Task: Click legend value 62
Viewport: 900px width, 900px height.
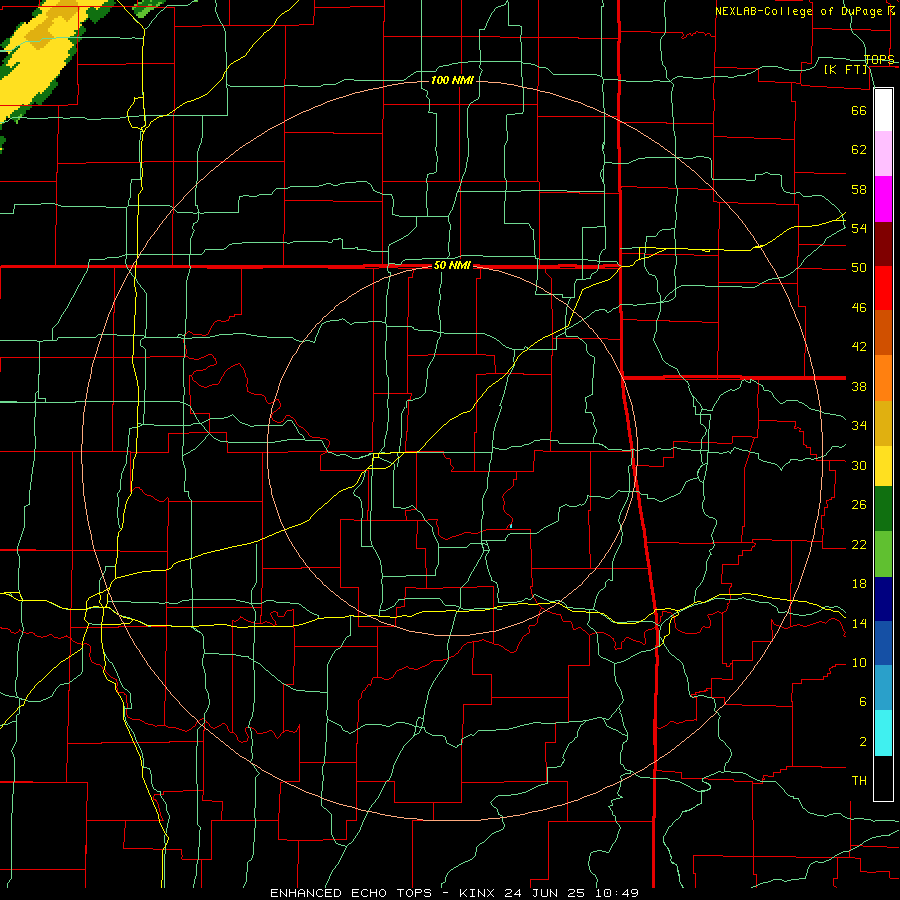Action: 859,150
